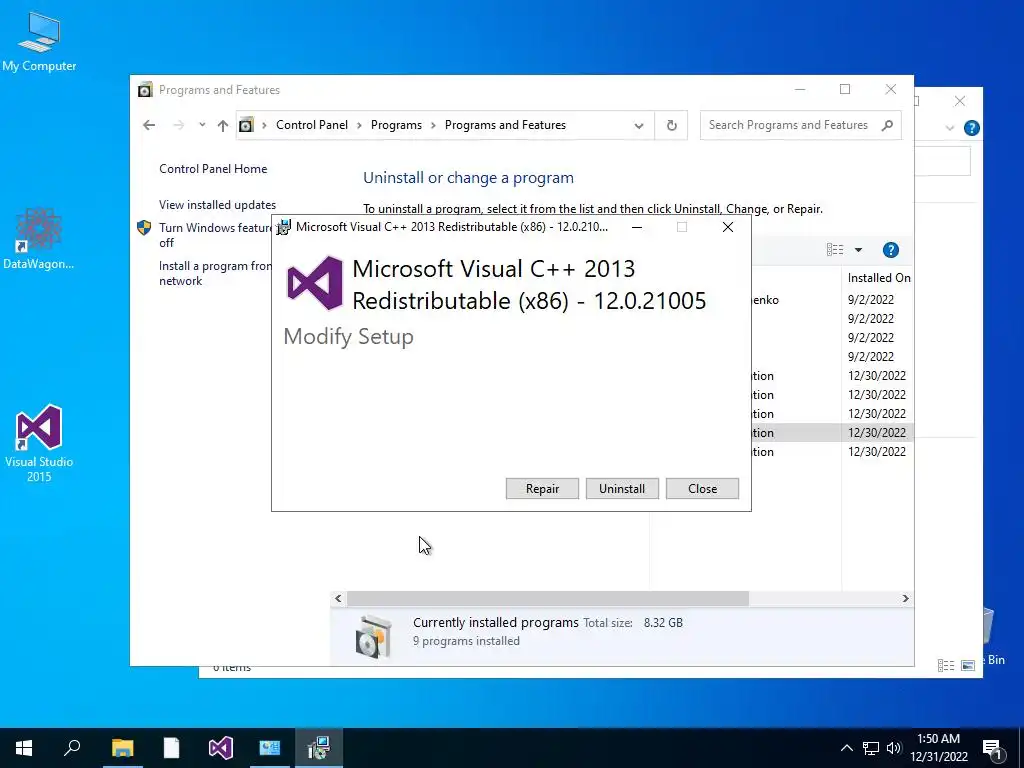Click Control Panel in the breadcrumb
Image resolution: width=1024 pixels, height=768 pixels.
point(312,125)
